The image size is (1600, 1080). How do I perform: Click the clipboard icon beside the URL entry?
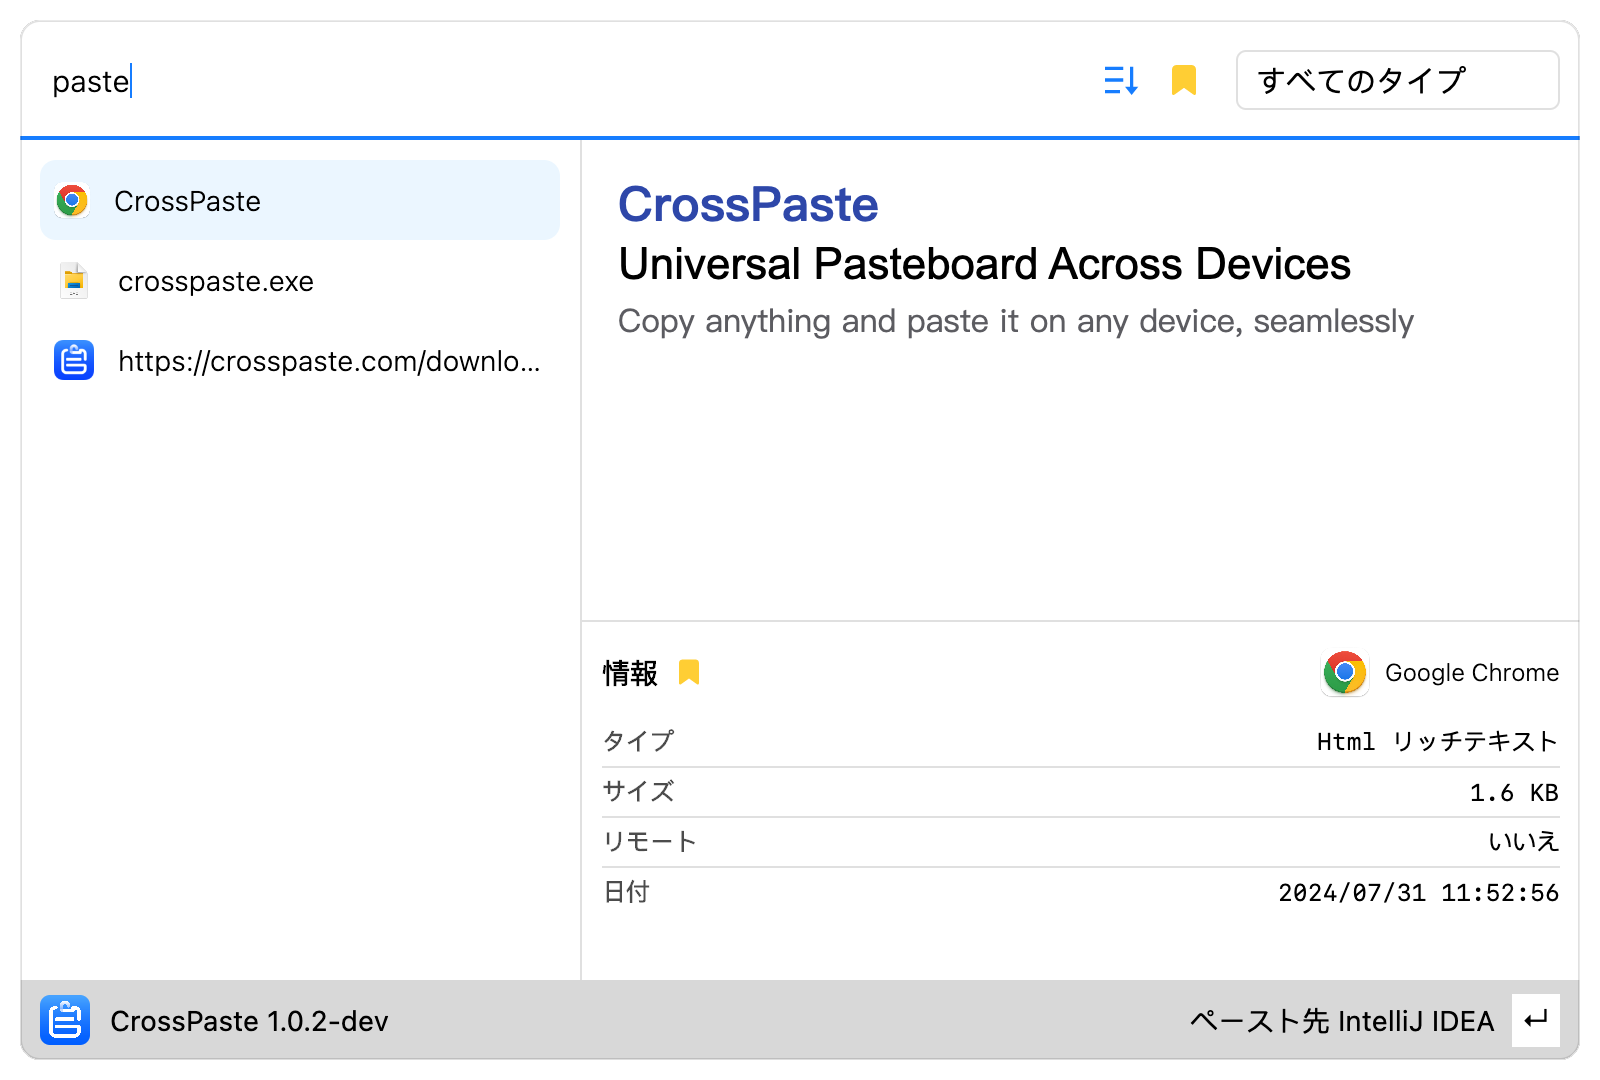[74, 360]
